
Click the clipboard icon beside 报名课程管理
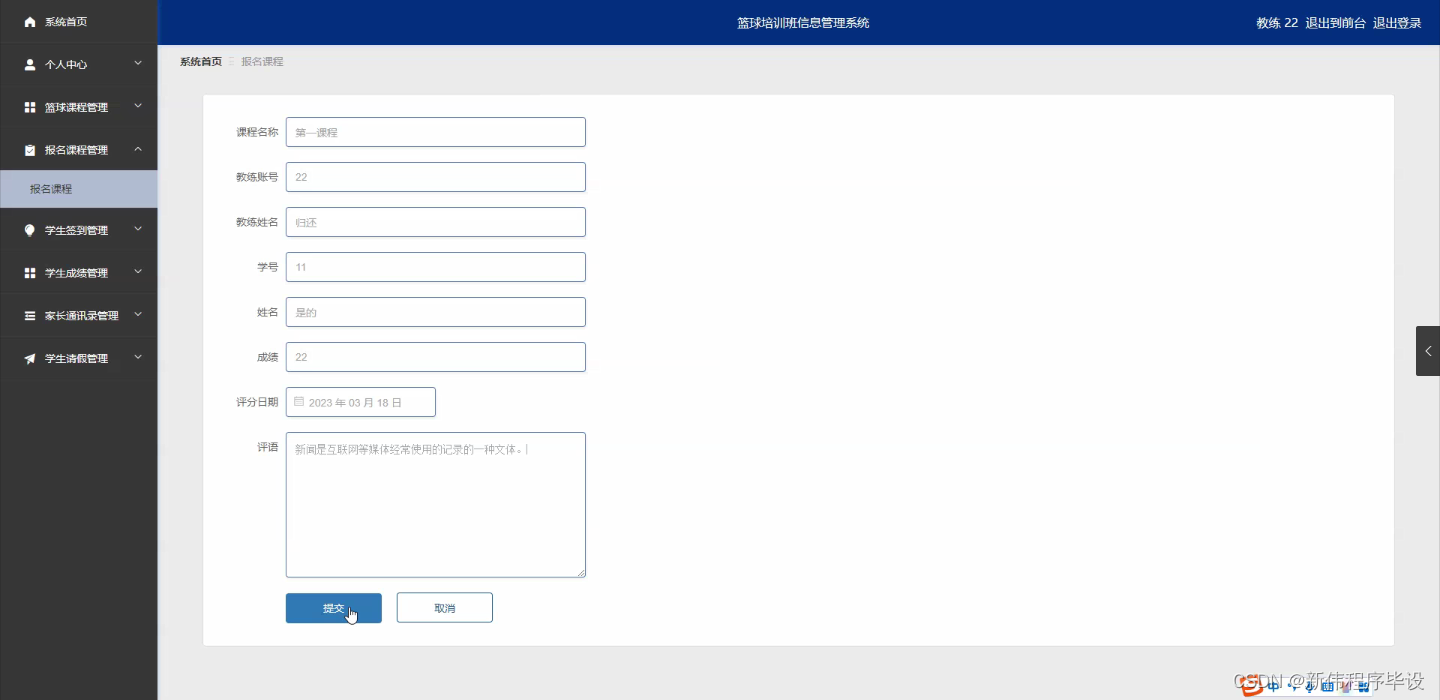30,150
